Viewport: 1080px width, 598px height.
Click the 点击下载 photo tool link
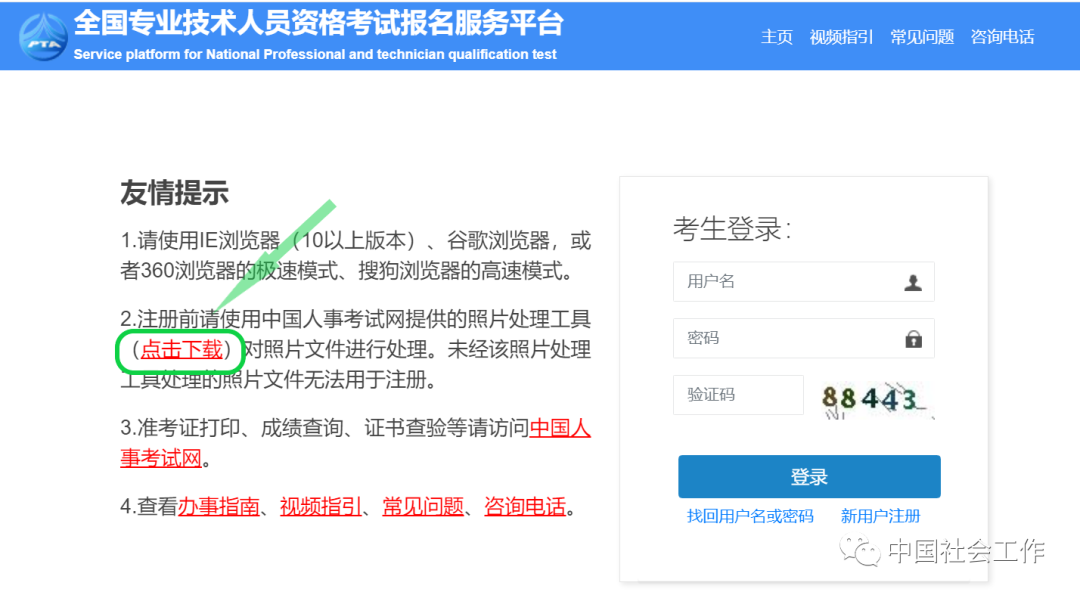[x=182, y=349]
